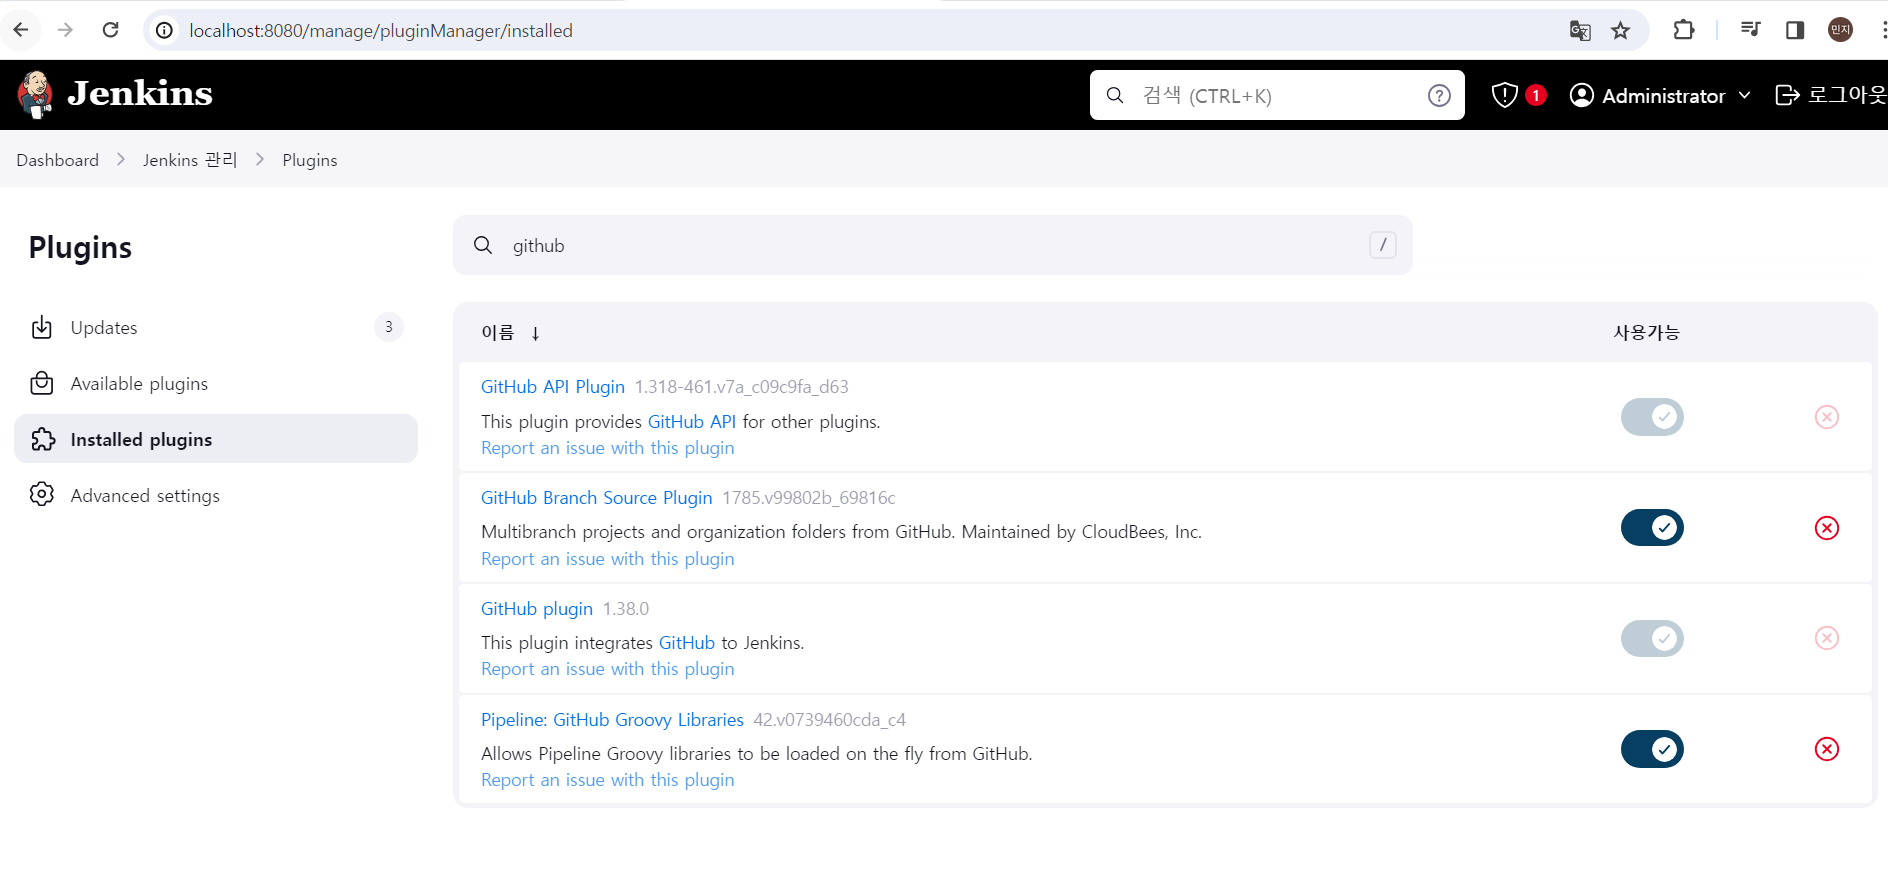The height and width of the screenshot is (877, 1888).
Task: Click the Updates download icon
Action: (42, 327)
